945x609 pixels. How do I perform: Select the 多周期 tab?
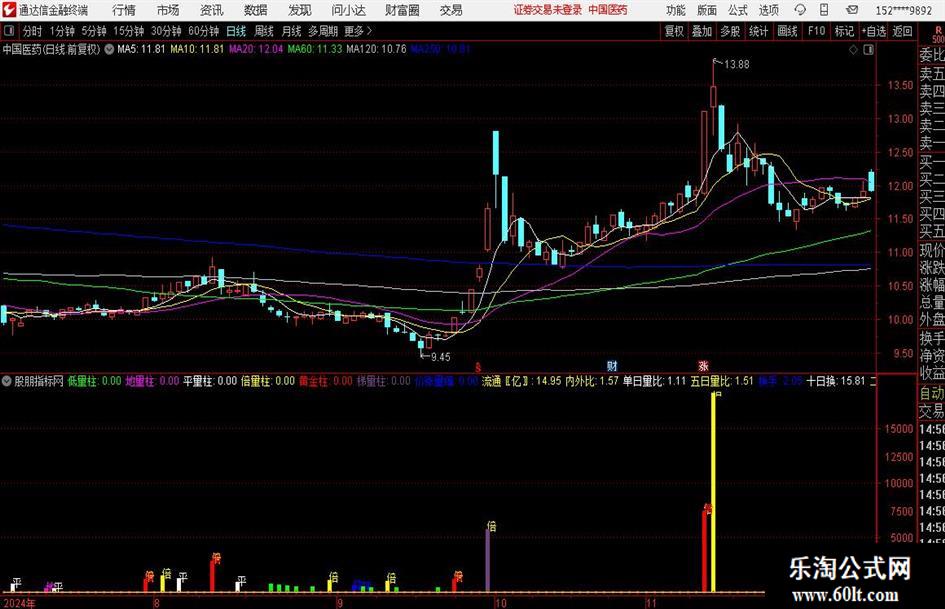coord(323,31)
